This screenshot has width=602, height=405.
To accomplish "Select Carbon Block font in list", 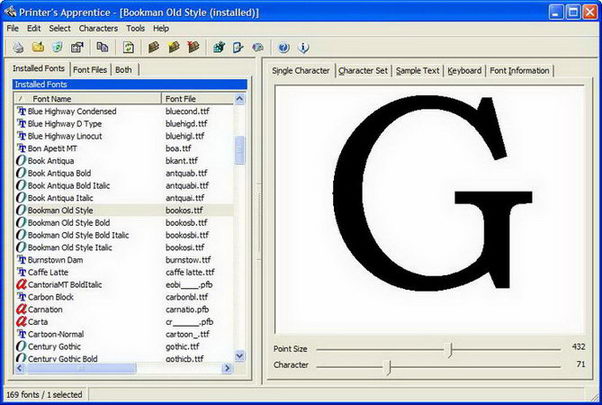I will click(x=52, y=297).
